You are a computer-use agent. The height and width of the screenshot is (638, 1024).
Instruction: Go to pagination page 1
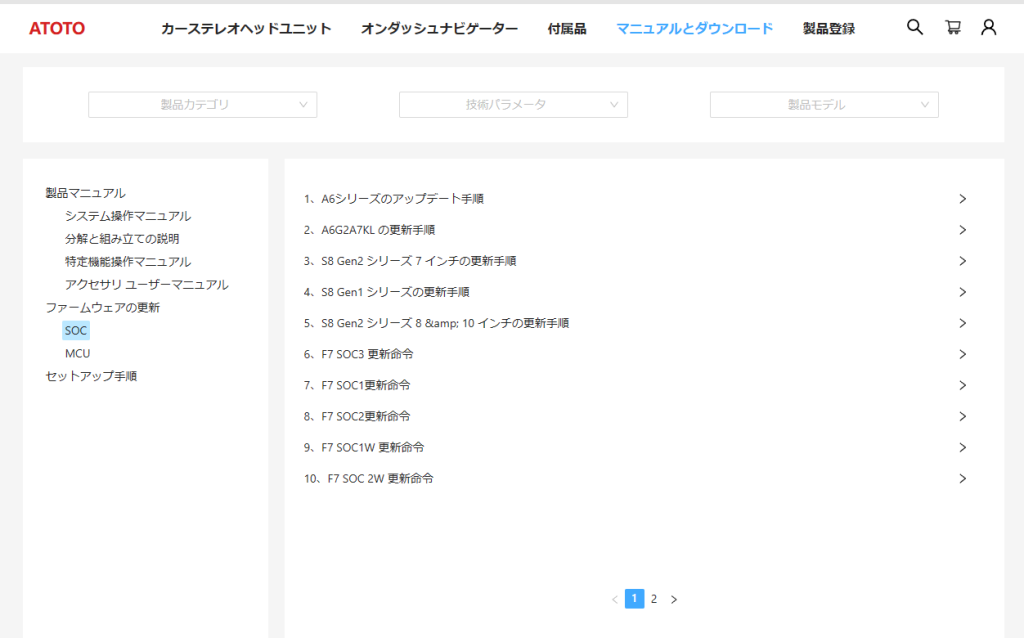634,599
